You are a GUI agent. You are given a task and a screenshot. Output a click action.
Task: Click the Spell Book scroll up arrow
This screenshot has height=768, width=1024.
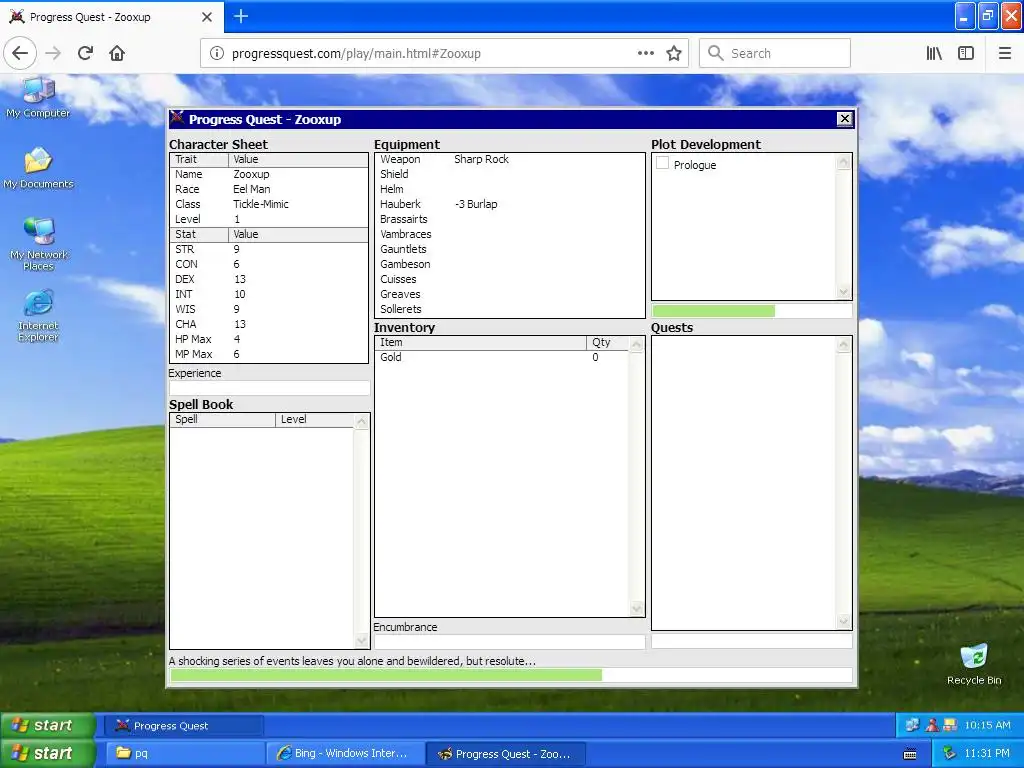(361, 422)
